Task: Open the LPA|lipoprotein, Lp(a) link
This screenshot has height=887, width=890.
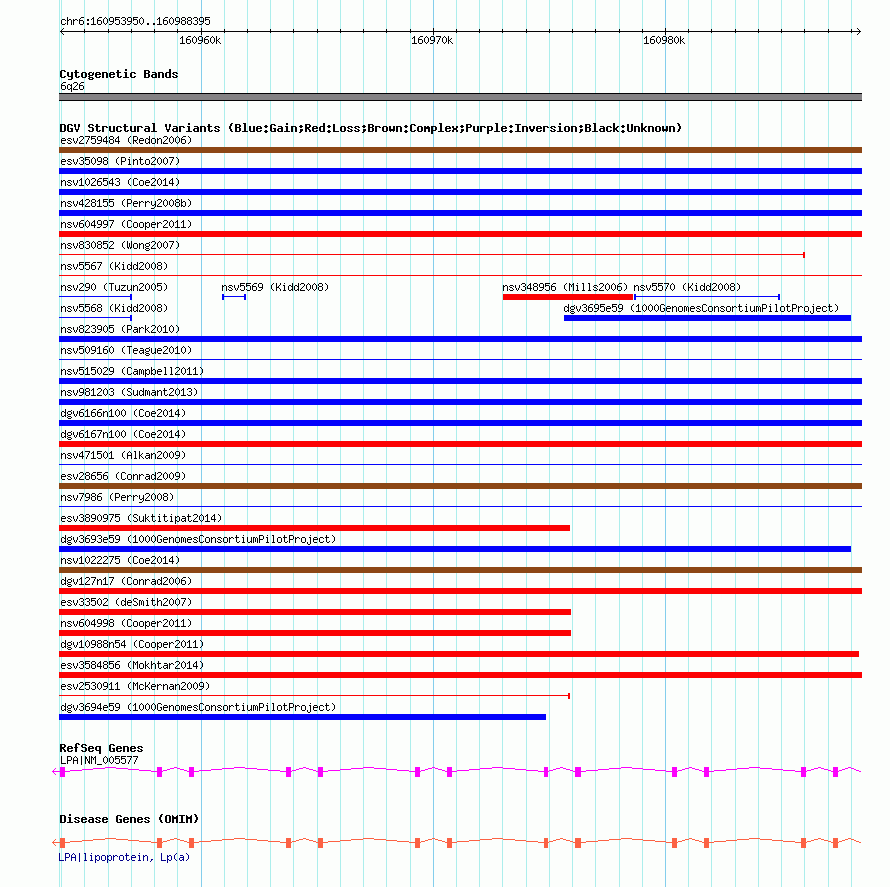Action: click(124, 857)
